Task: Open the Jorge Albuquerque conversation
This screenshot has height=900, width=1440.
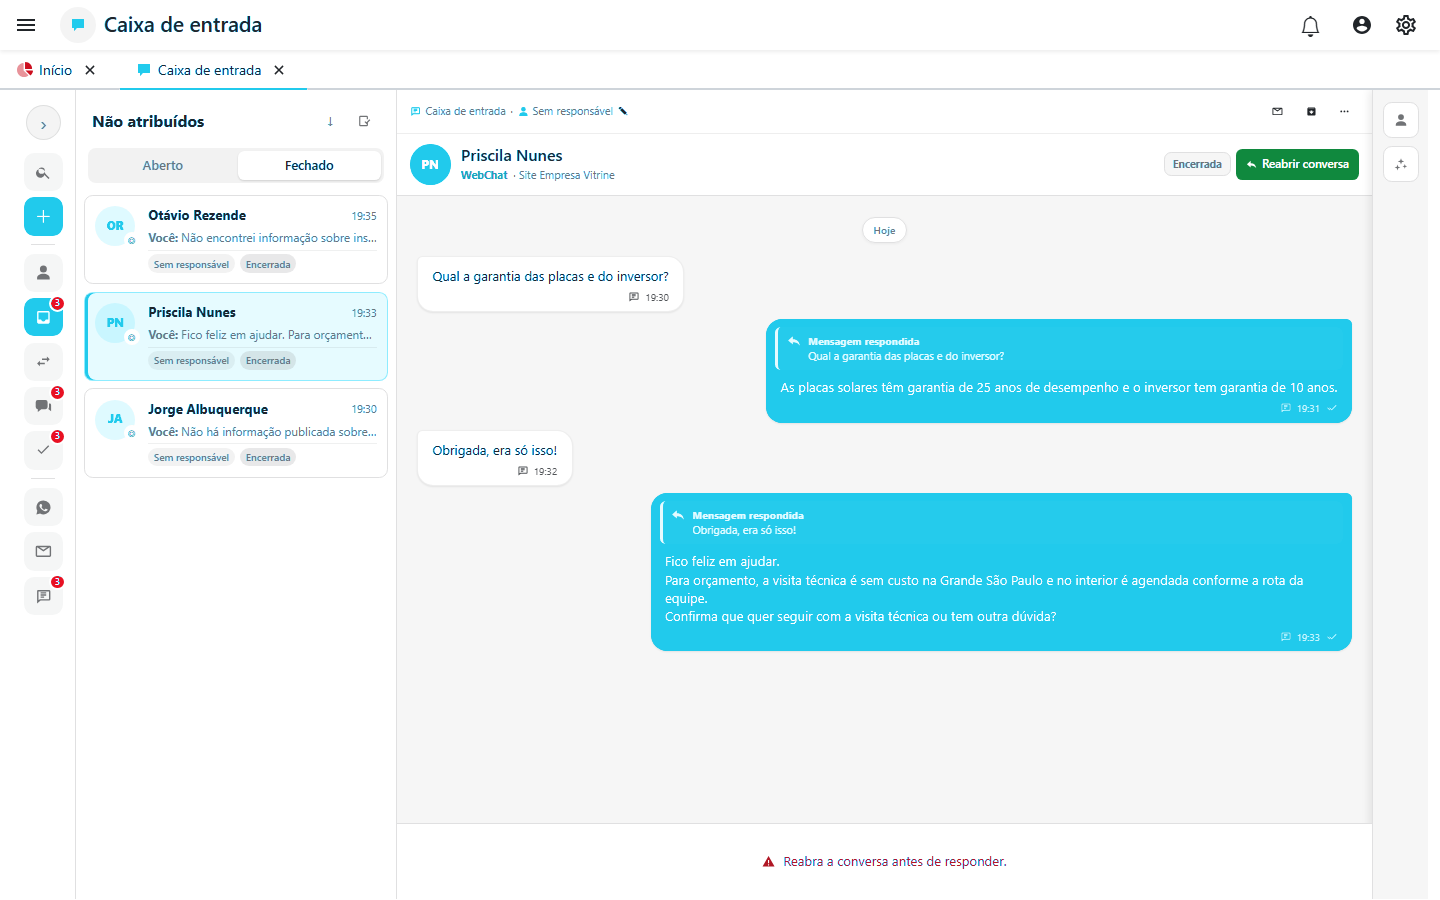Action: pos(236,433)
